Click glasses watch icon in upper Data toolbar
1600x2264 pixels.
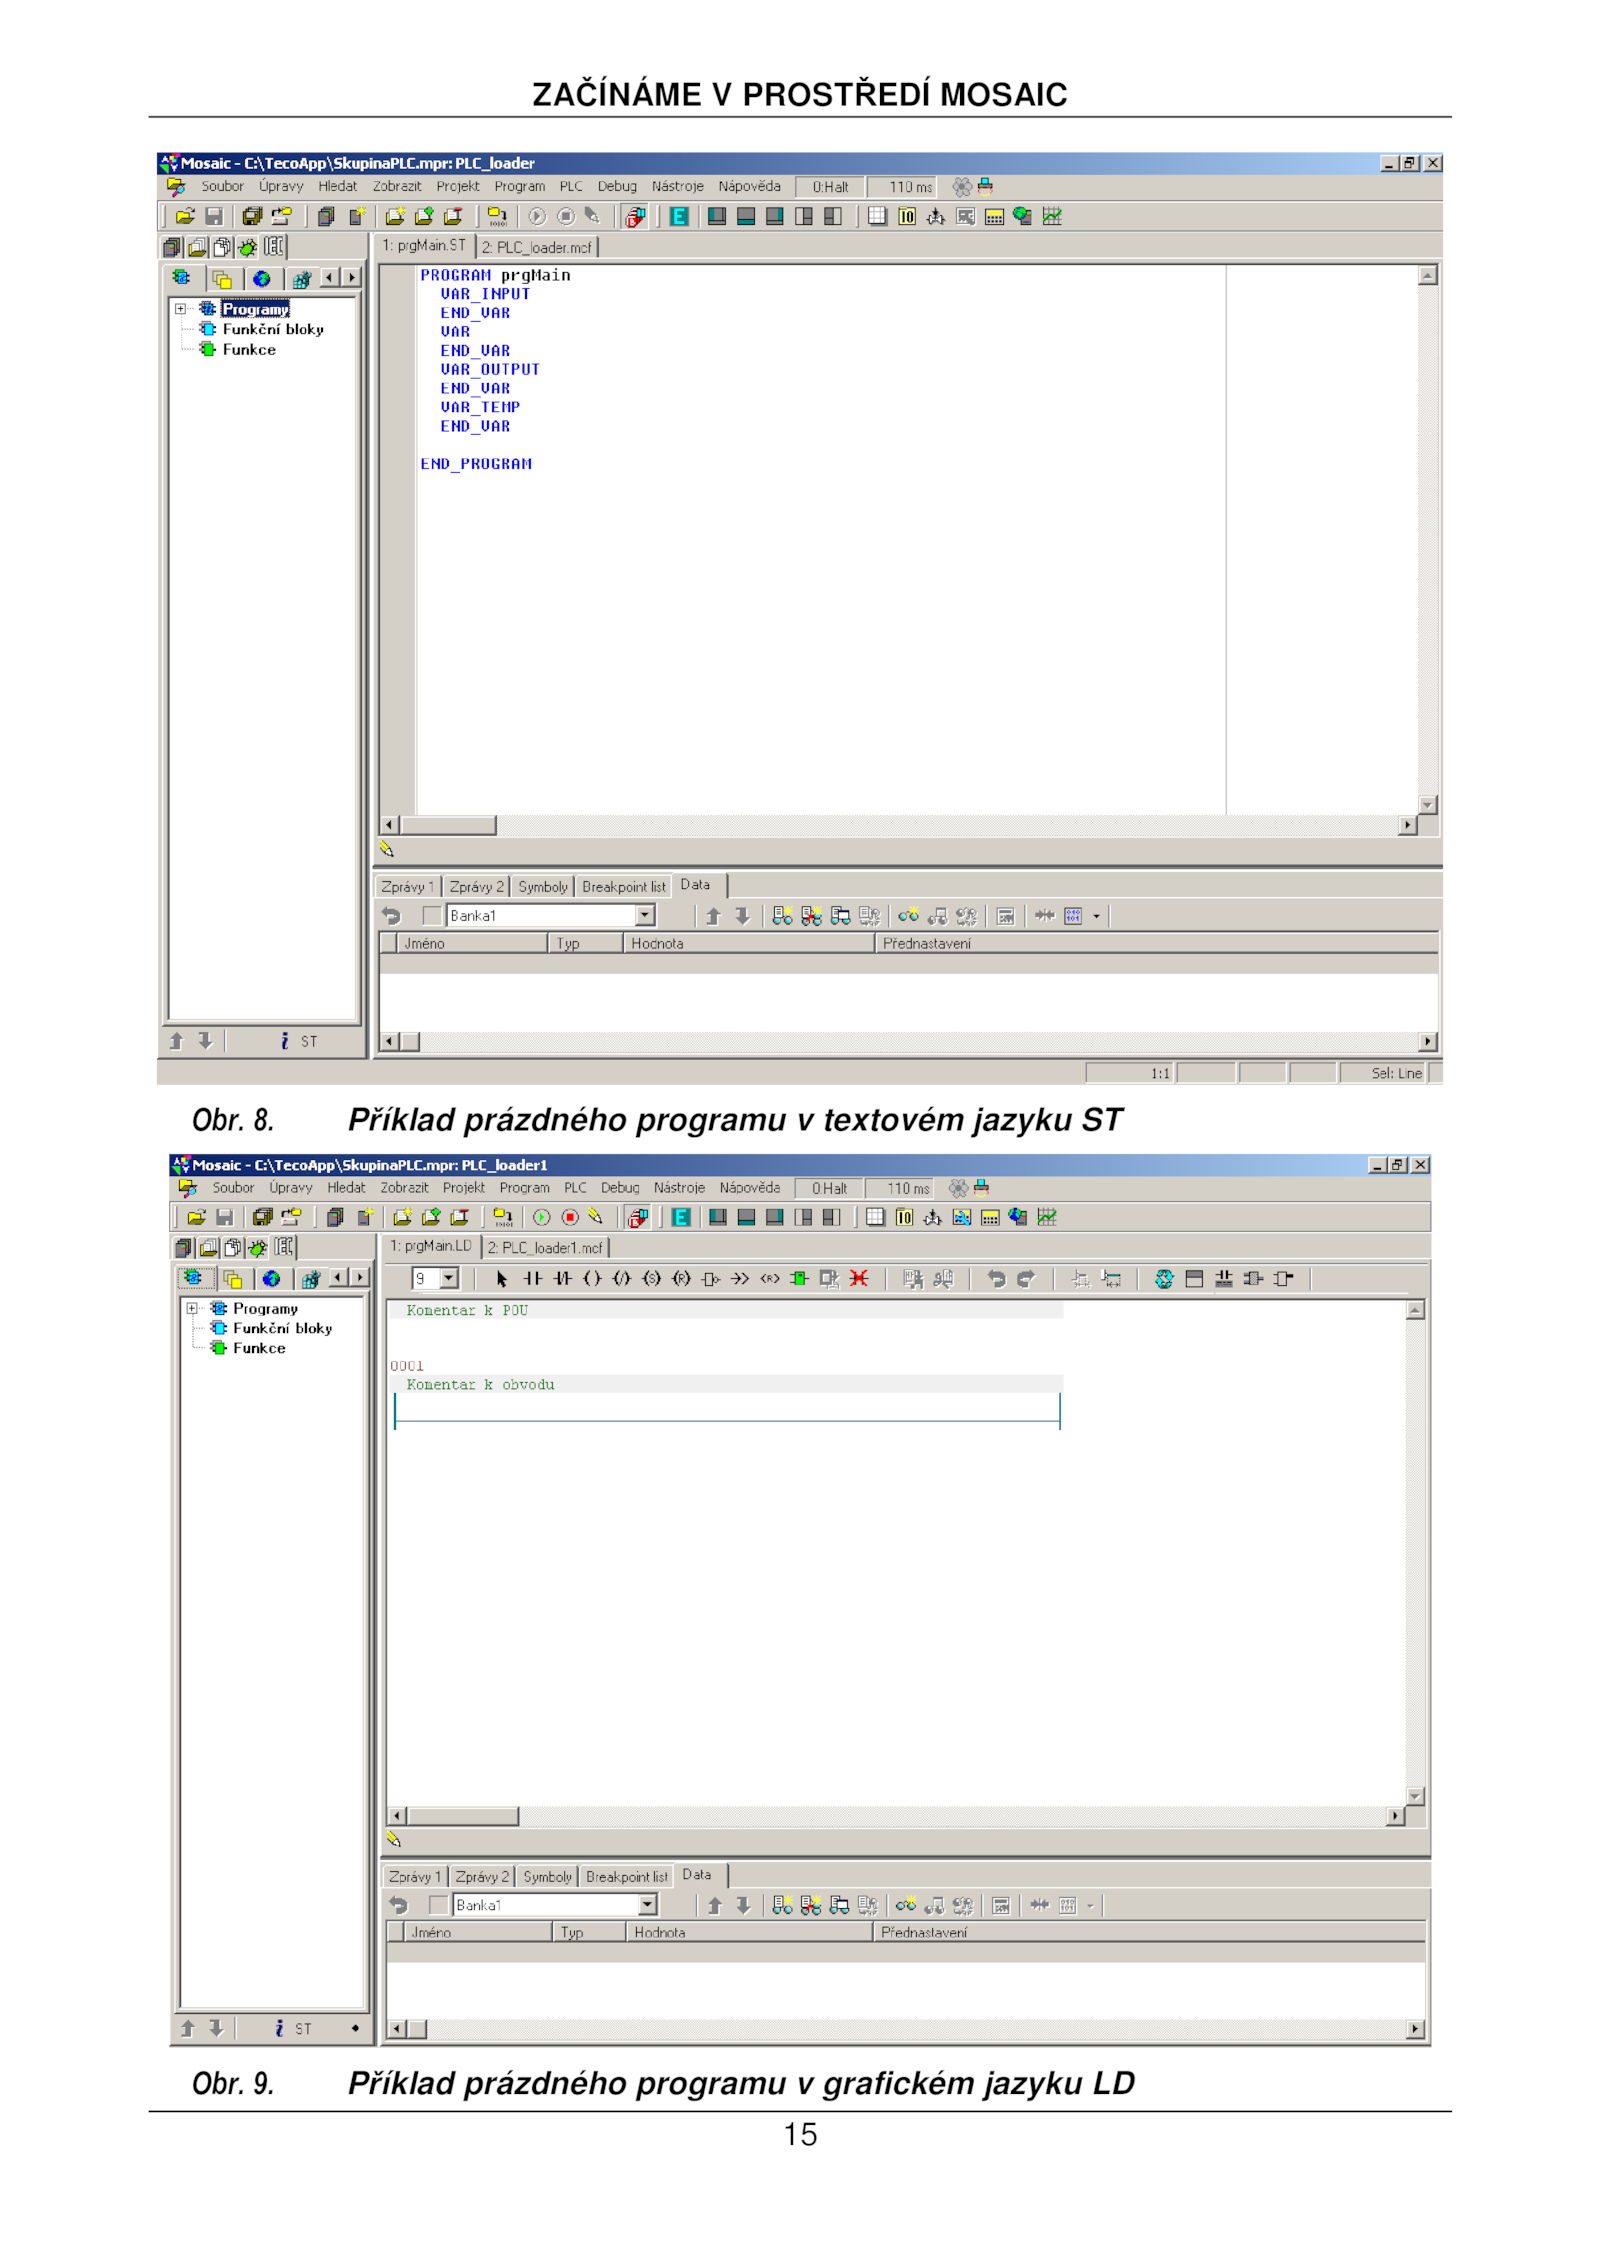(908, 916)
